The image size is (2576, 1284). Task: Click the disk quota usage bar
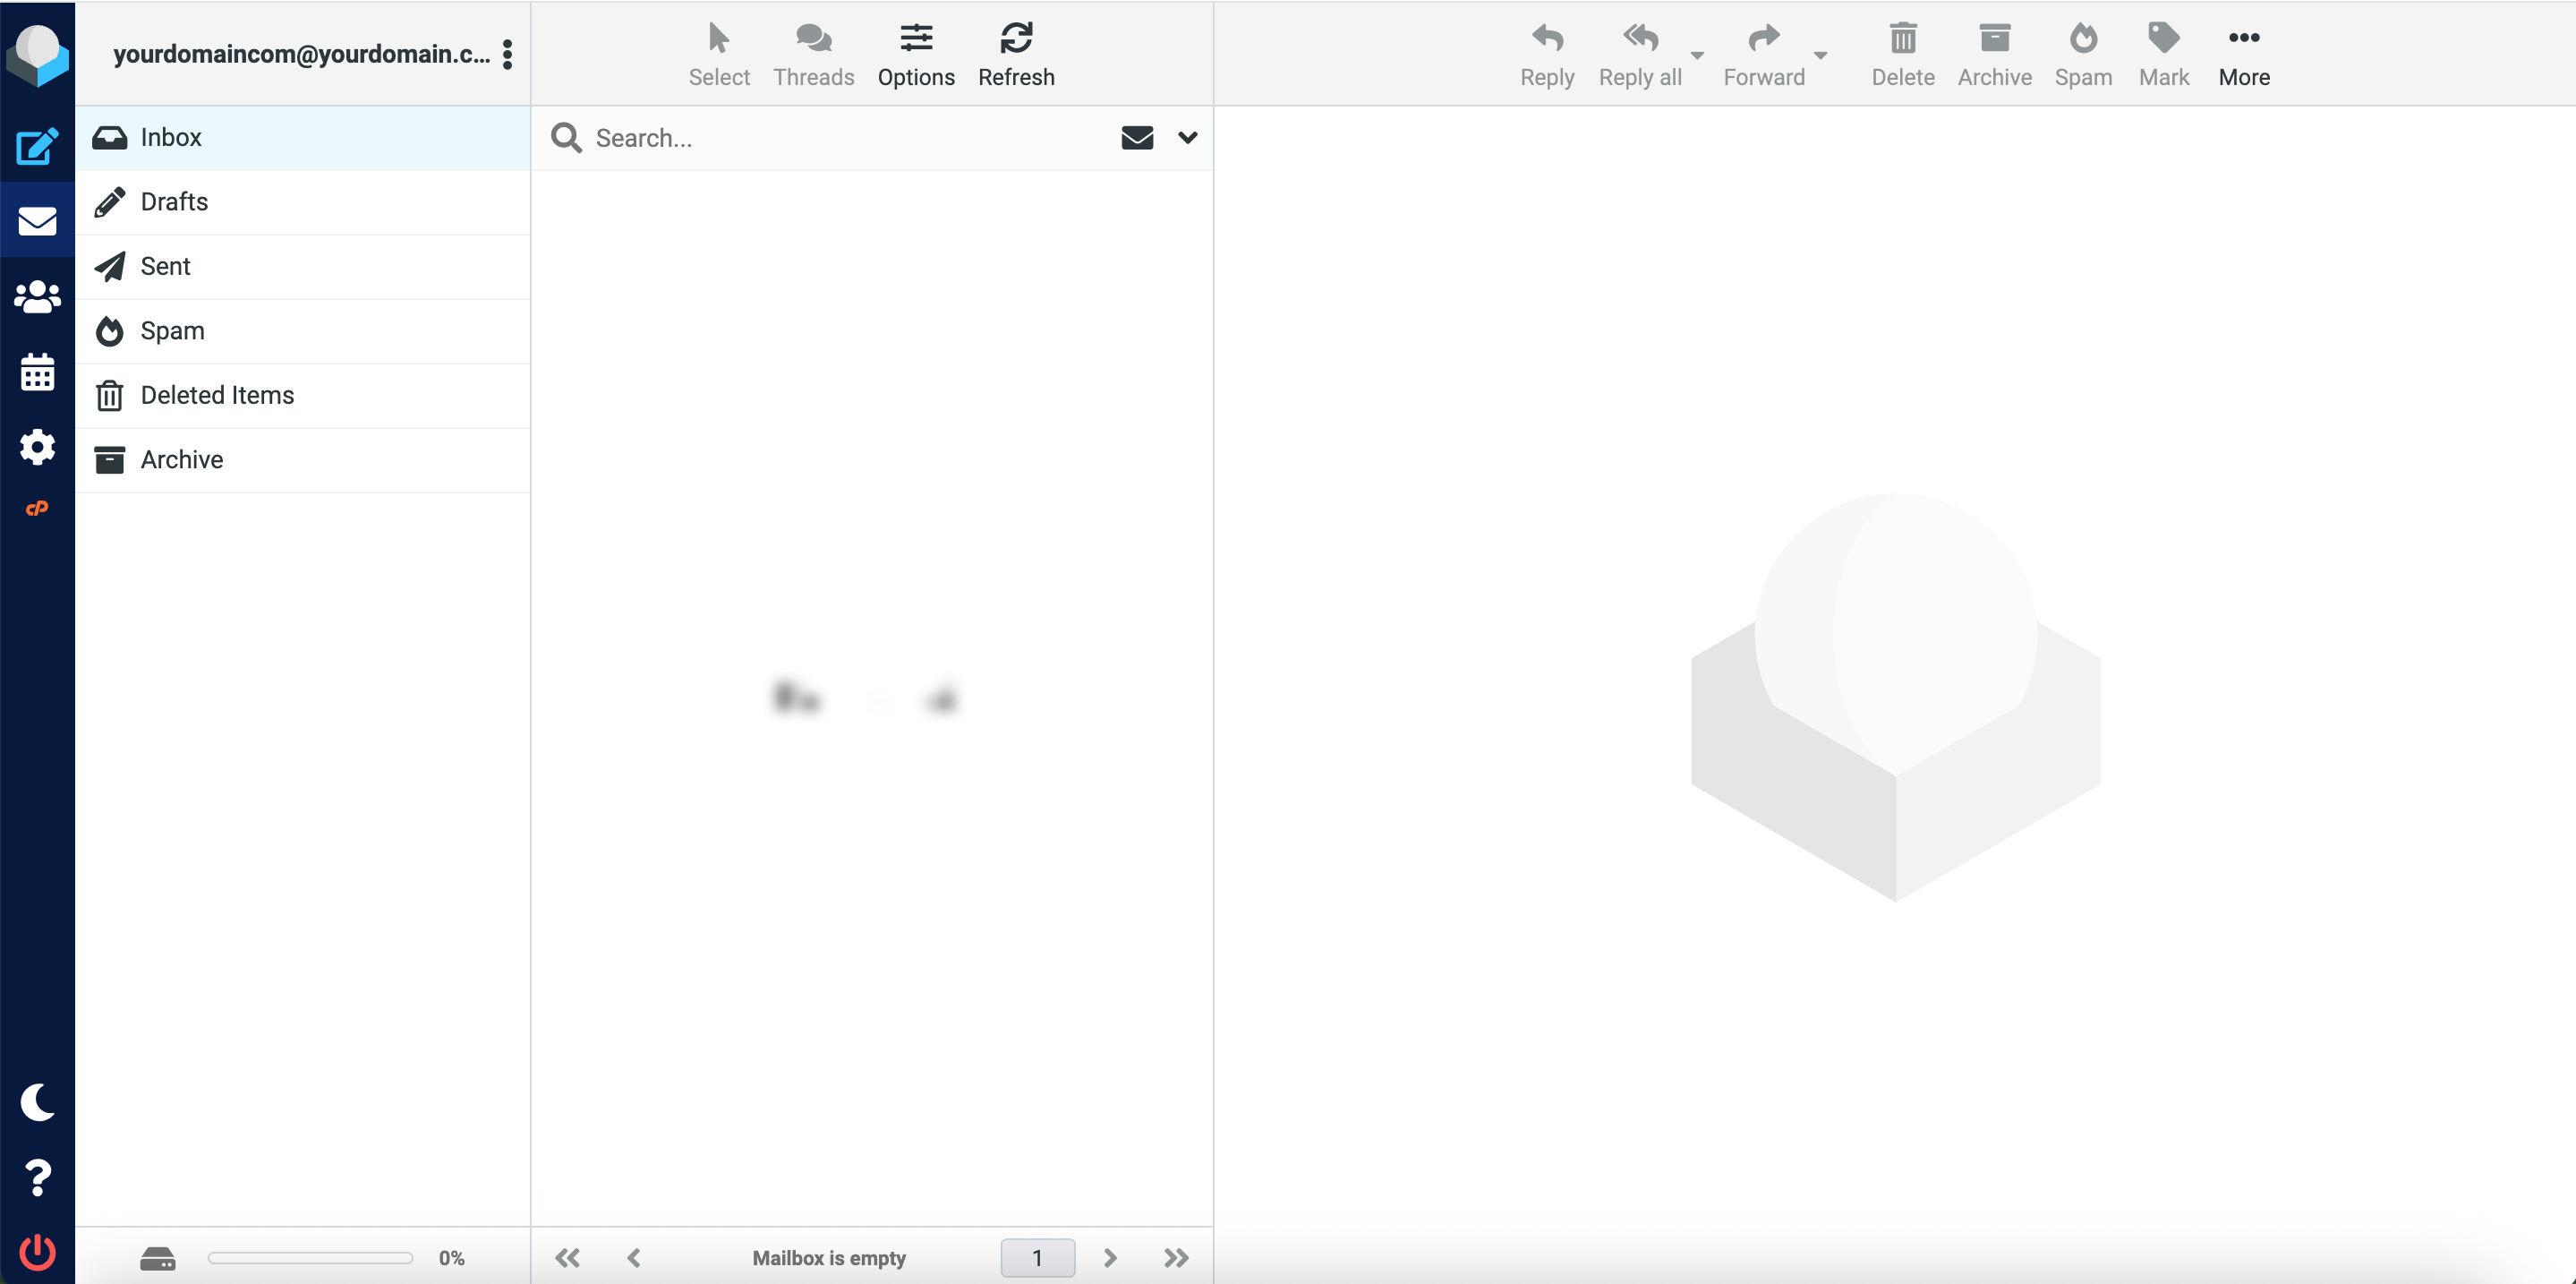tap(310, 1257)
